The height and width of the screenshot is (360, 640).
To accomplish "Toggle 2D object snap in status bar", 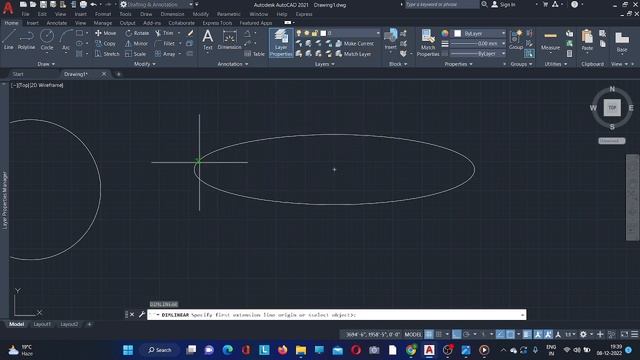I will 510,334.
